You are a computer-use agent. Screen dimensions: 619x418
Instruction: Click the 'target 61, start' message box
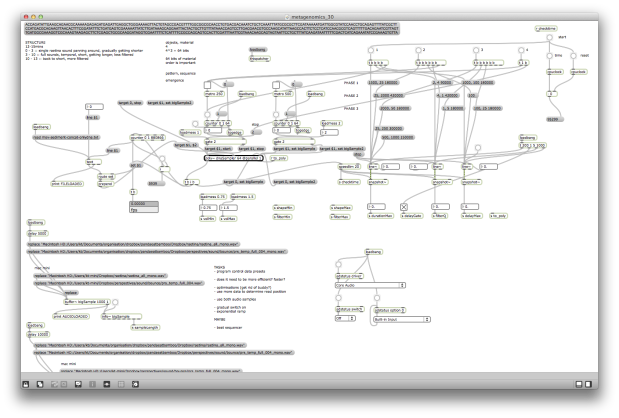click(218, 149)
